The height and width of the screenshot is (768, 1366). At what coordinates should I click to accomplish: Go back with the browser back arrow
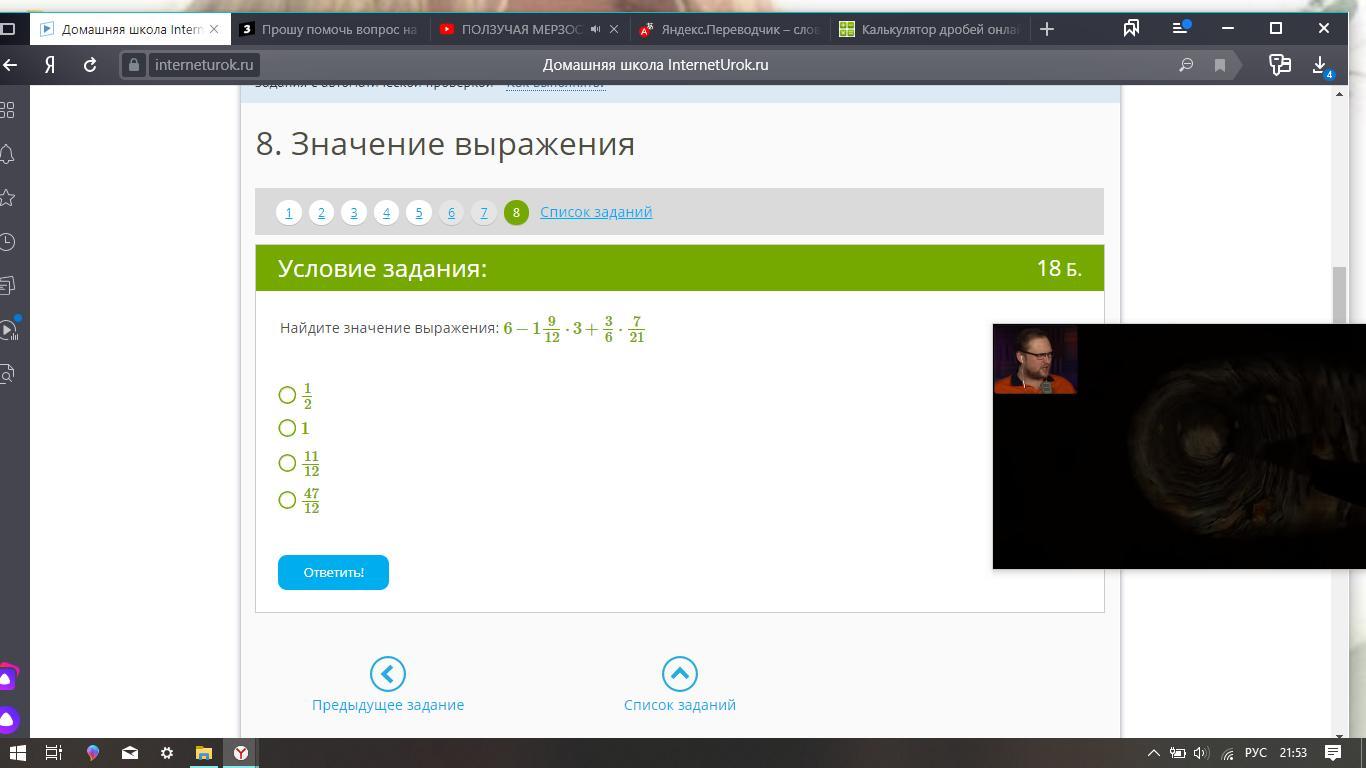point(10,65)
